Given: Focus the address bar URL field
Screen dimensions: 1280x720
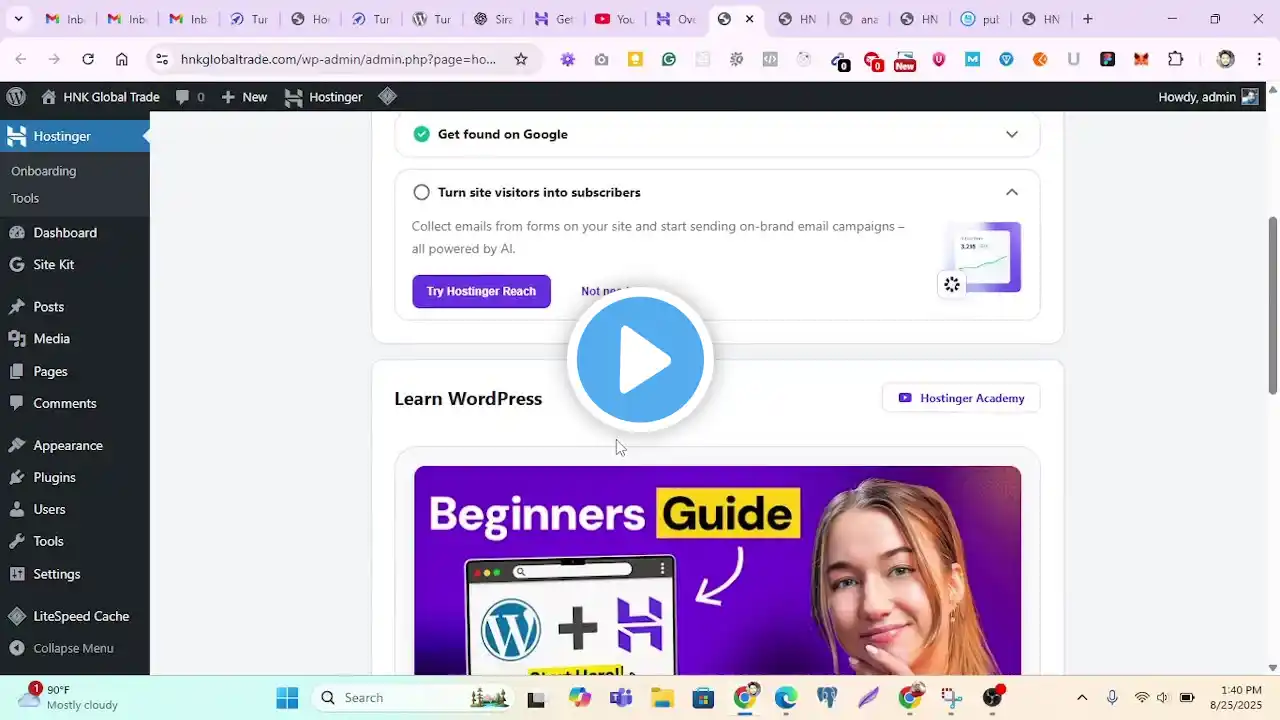Looking at the screenshot, I should [338, 59].
